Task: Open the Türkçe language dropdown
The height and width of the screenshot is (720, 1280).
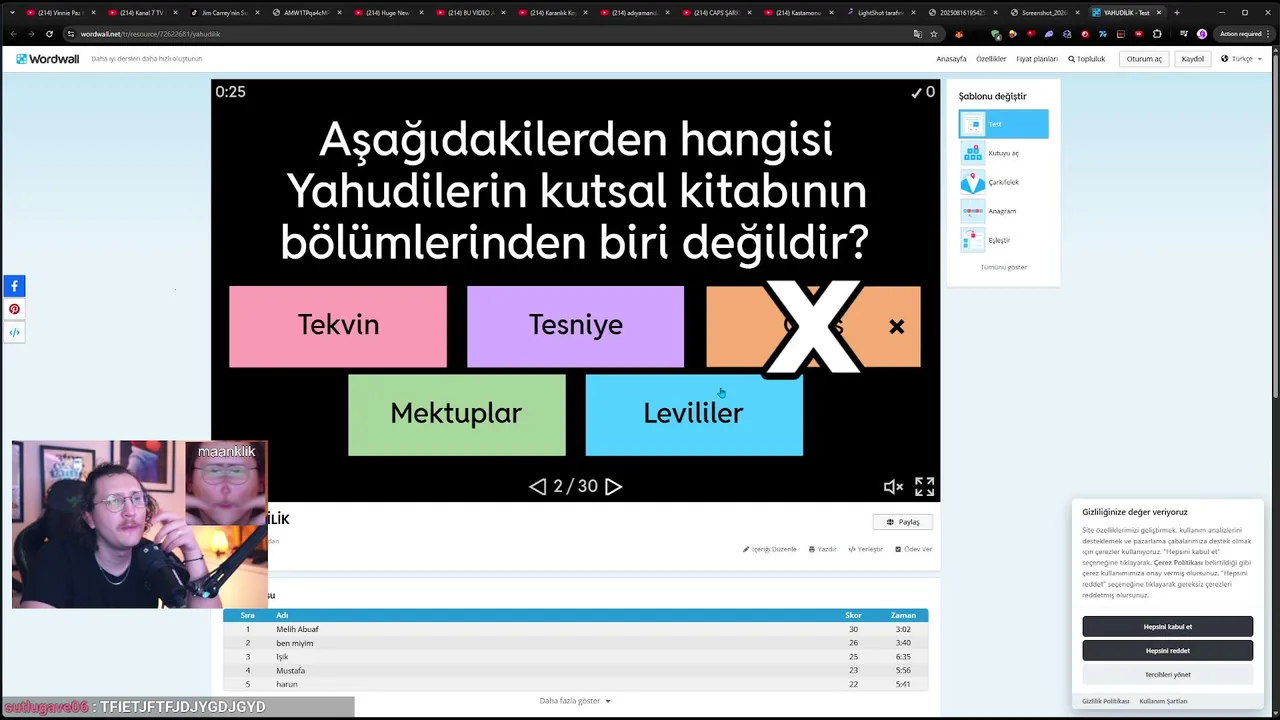Action: click(1241, 59)
